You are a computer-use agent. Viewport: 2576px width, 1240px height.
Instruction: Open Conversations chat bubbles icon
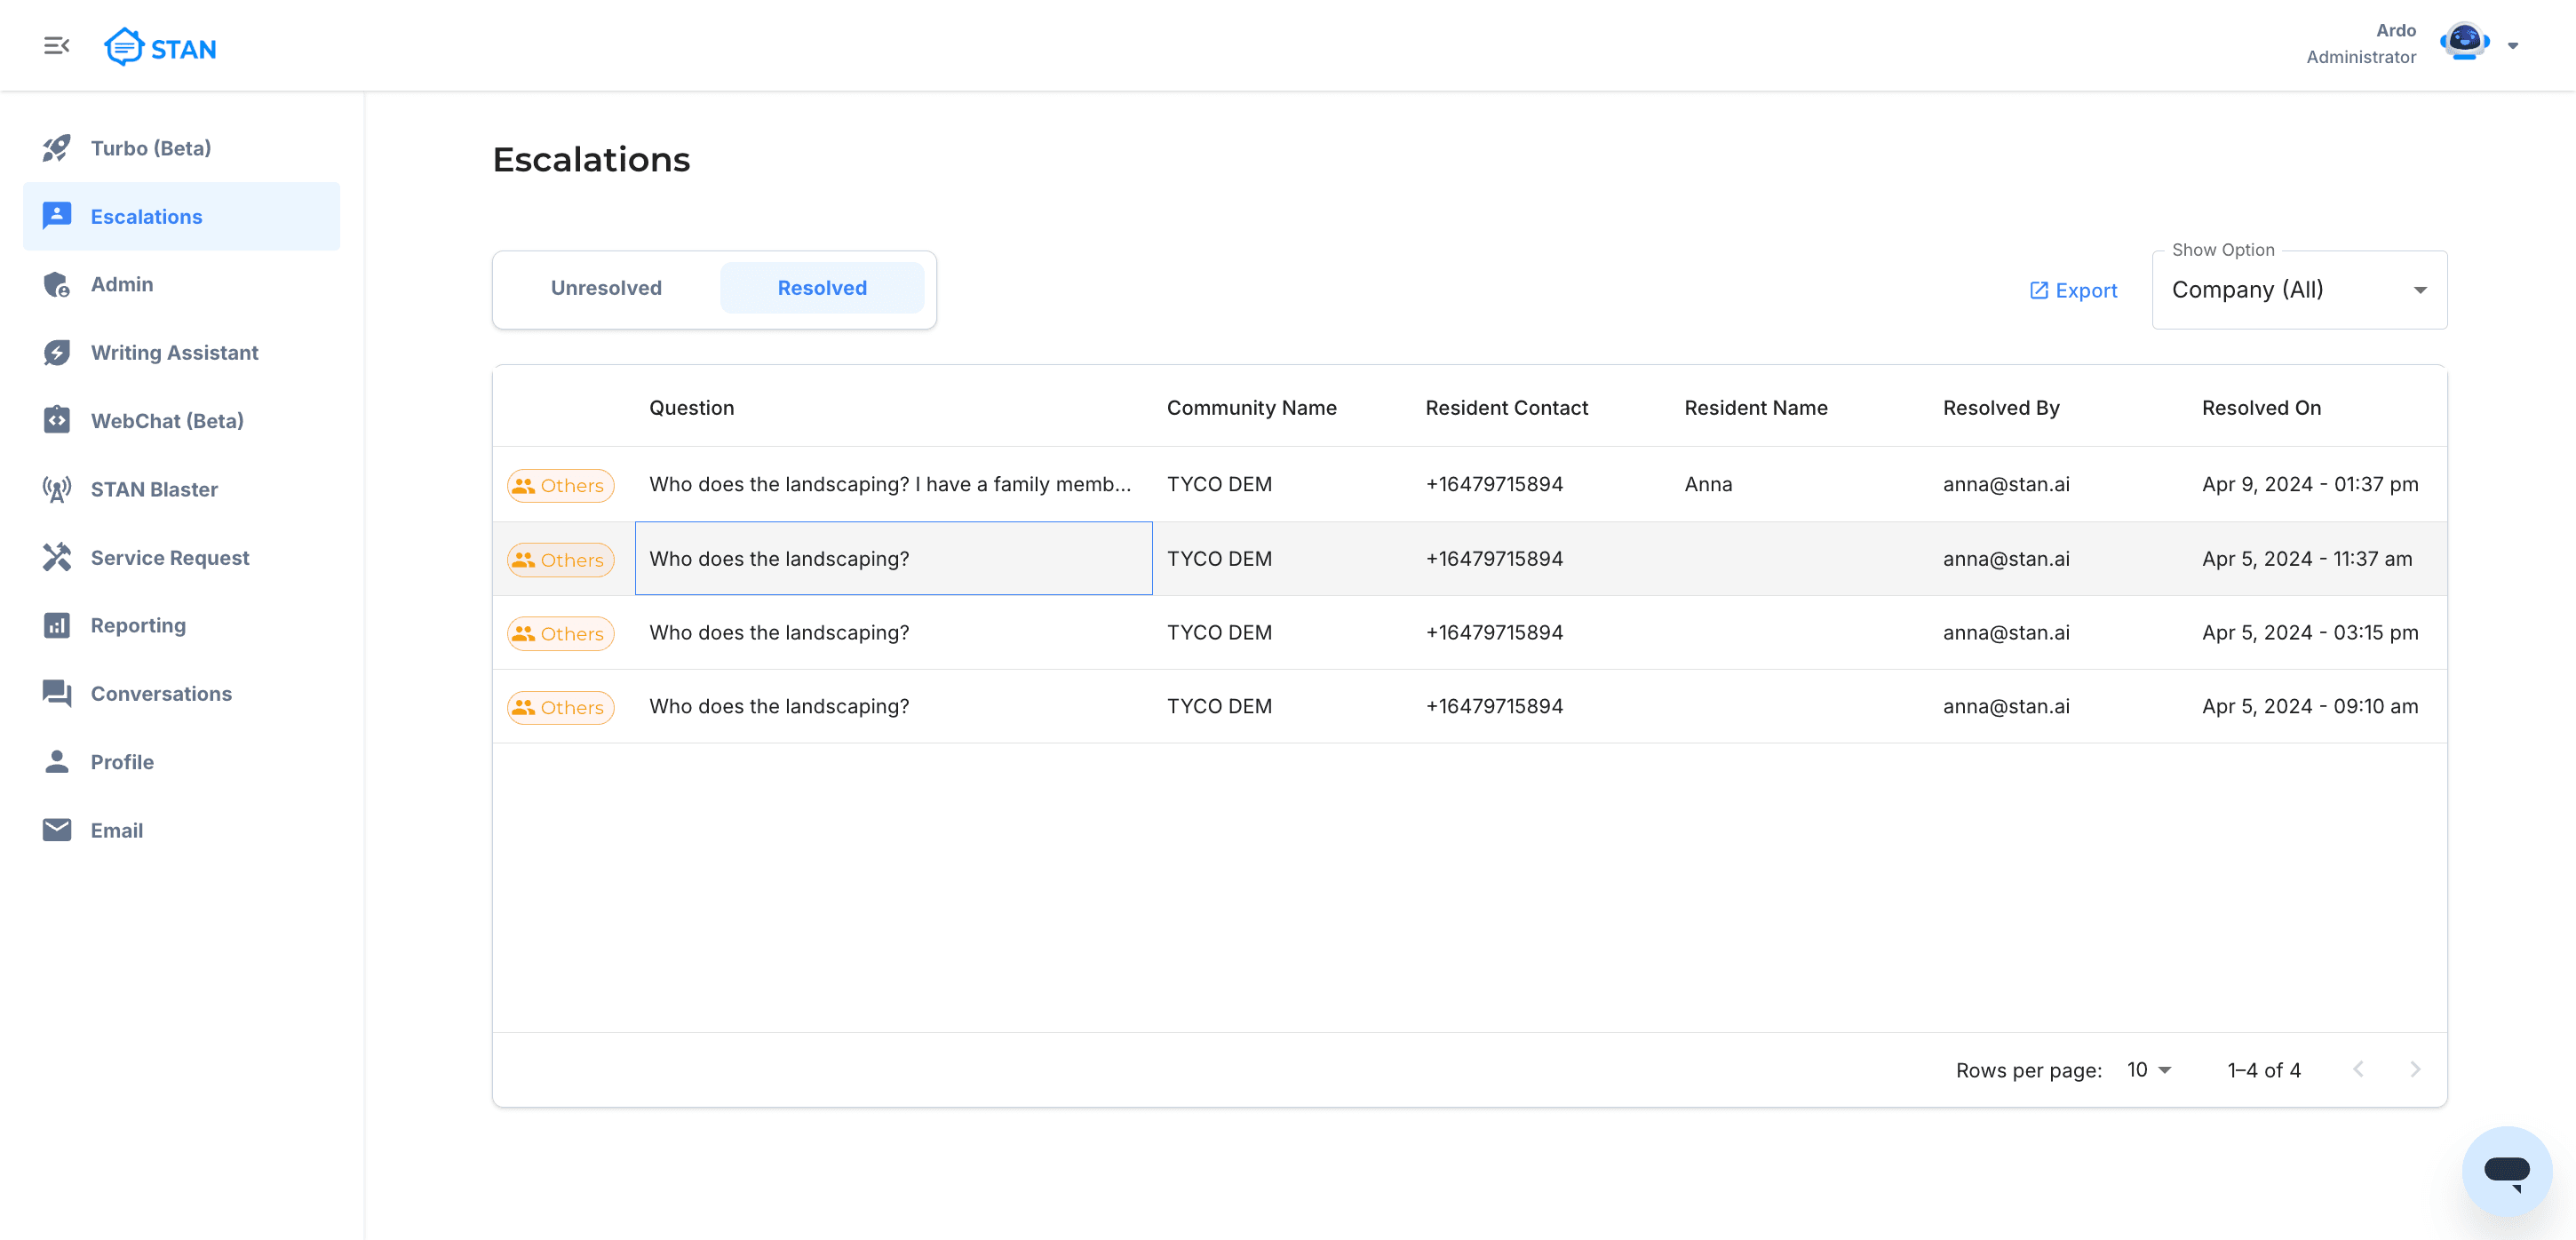[x=57, y=693]
